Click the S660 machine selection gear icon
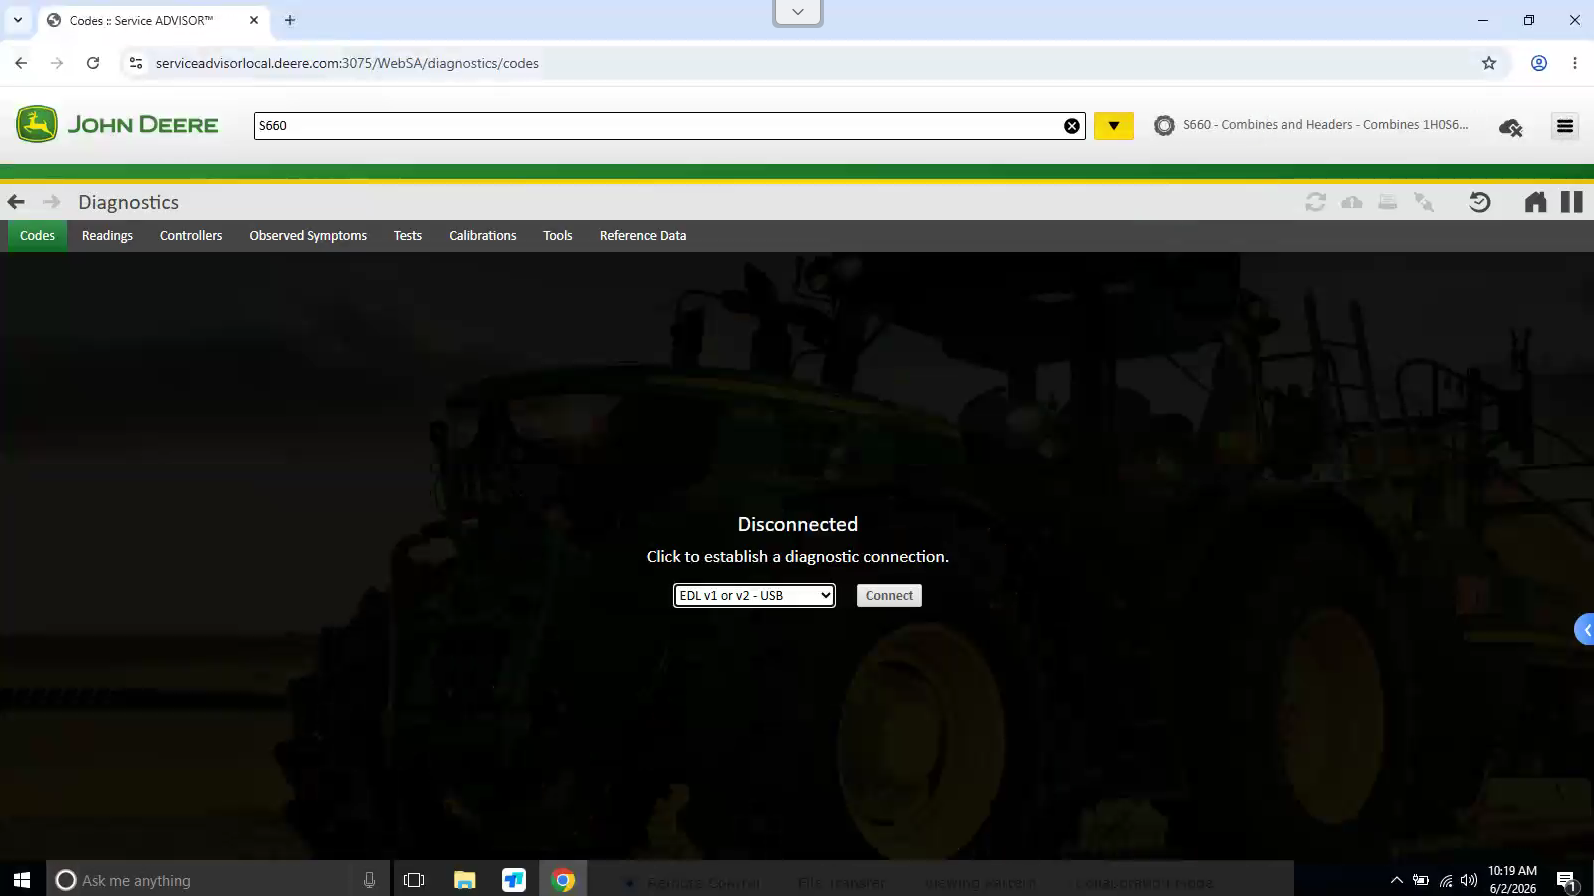1594x896 pixels. point(1164,125)
